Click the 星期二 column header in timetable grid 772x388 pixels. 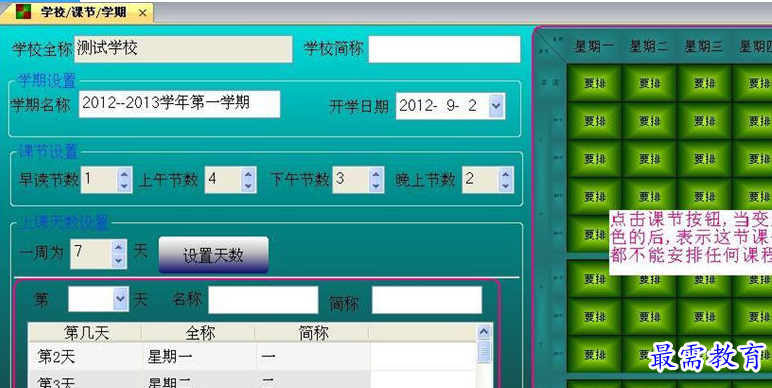point(649,47)
